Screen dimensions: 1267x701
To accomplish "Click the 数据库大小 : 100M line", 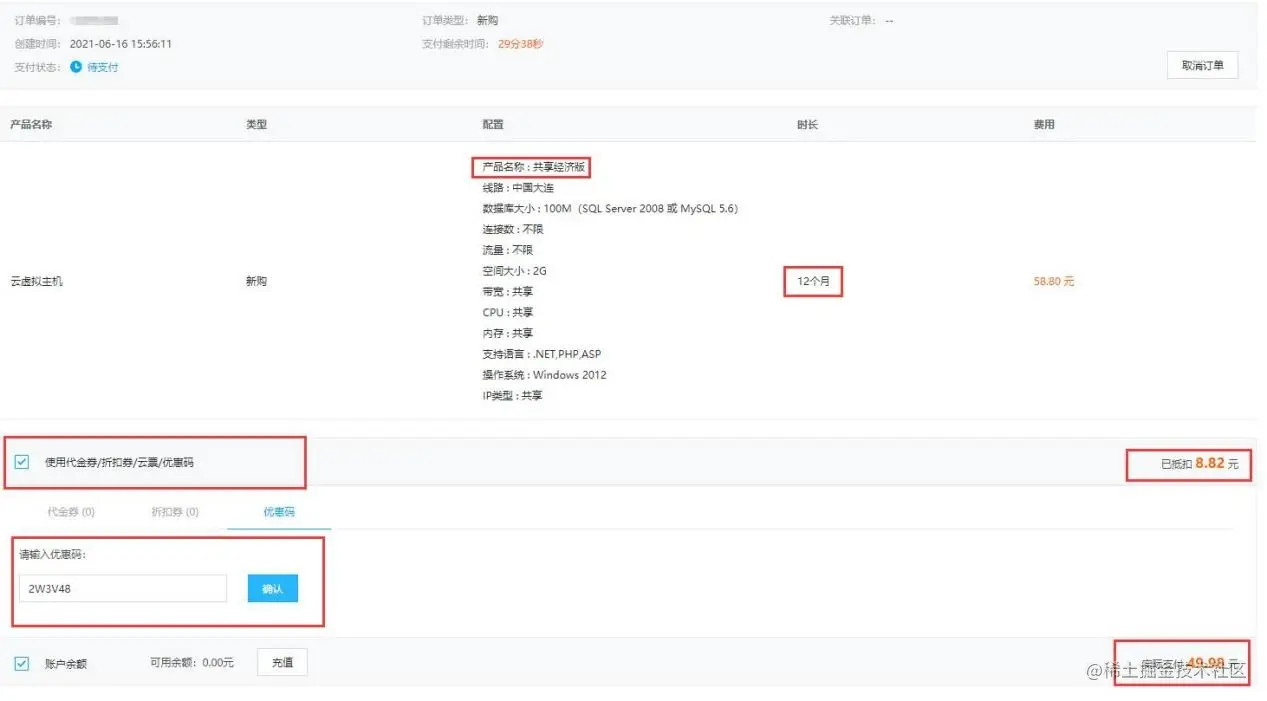I will (610, 209).
